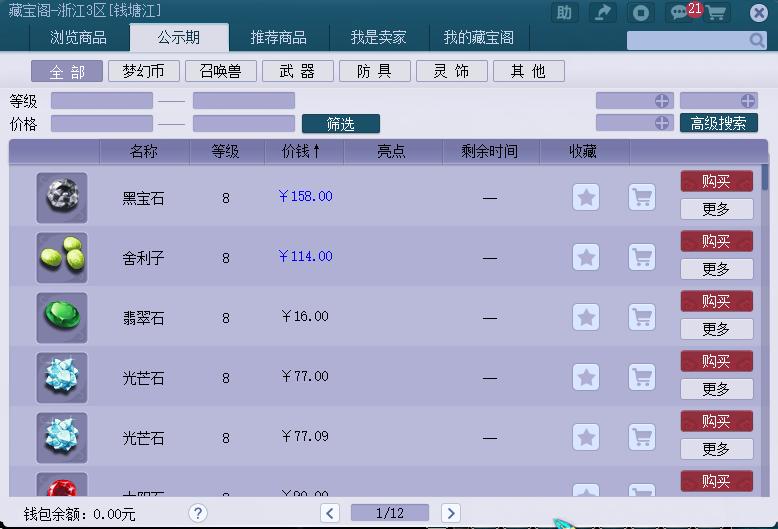The width and height of the screenshot is (778, 529).
Task: Click thumbnail of 光芒石 priced ¥77.00
Action: (62, 378)
